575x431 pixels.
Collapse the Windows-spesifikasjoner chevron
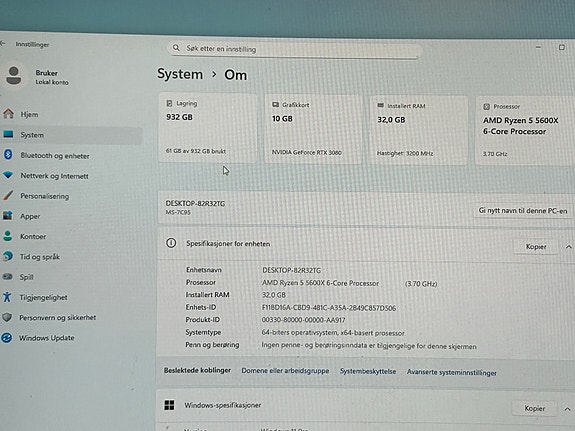point(567,409)
